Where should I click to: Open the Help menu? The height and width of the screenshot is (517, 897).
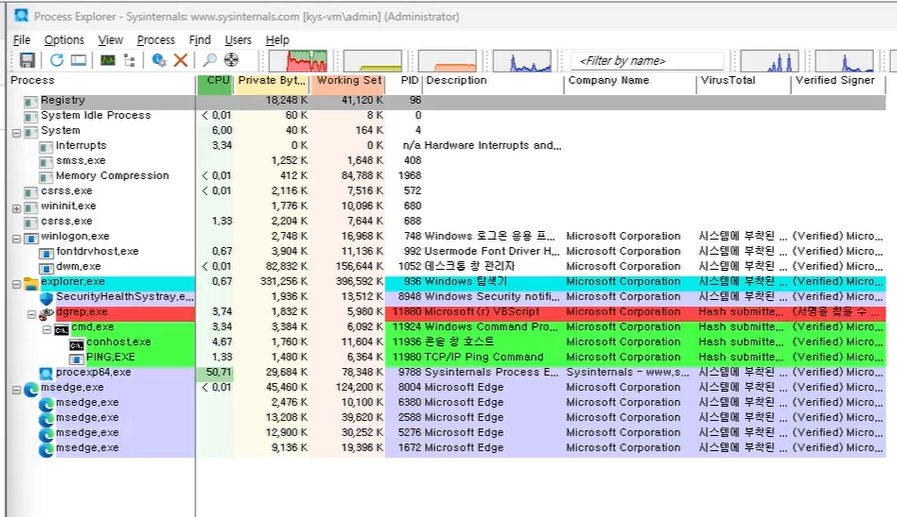(x=277, y=40)
